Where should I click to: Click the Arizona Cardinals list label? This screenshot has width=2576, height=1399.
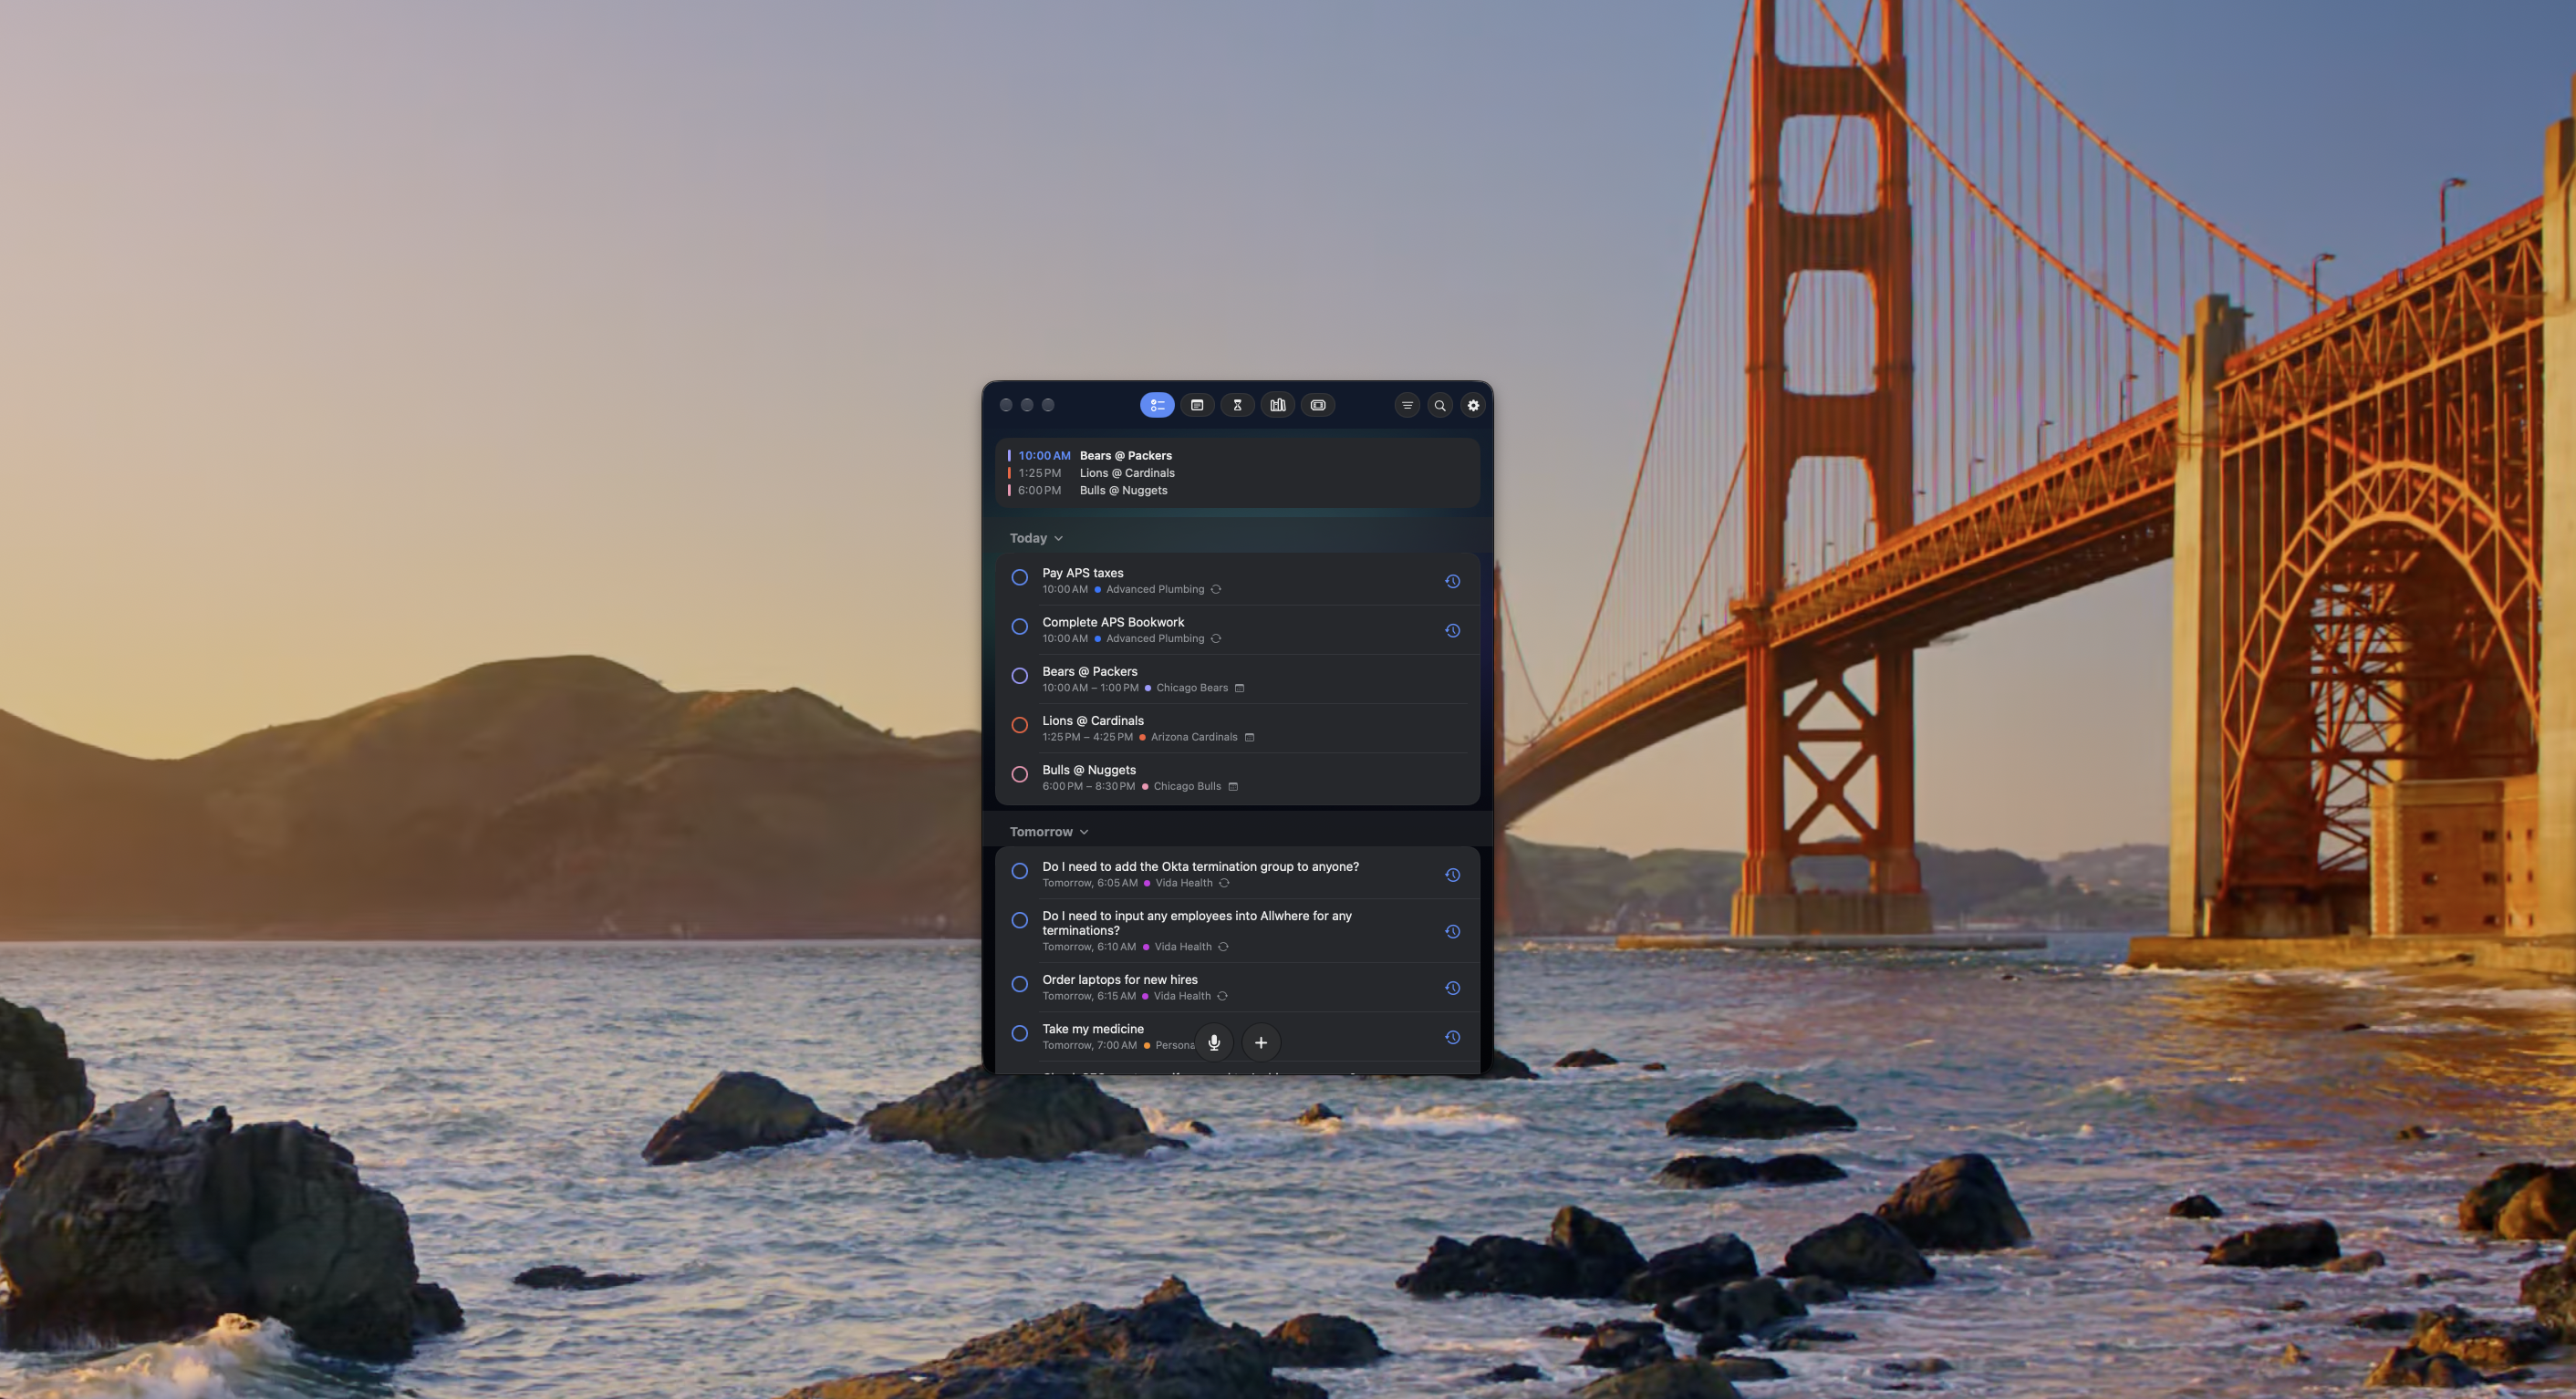[1194, 737]
